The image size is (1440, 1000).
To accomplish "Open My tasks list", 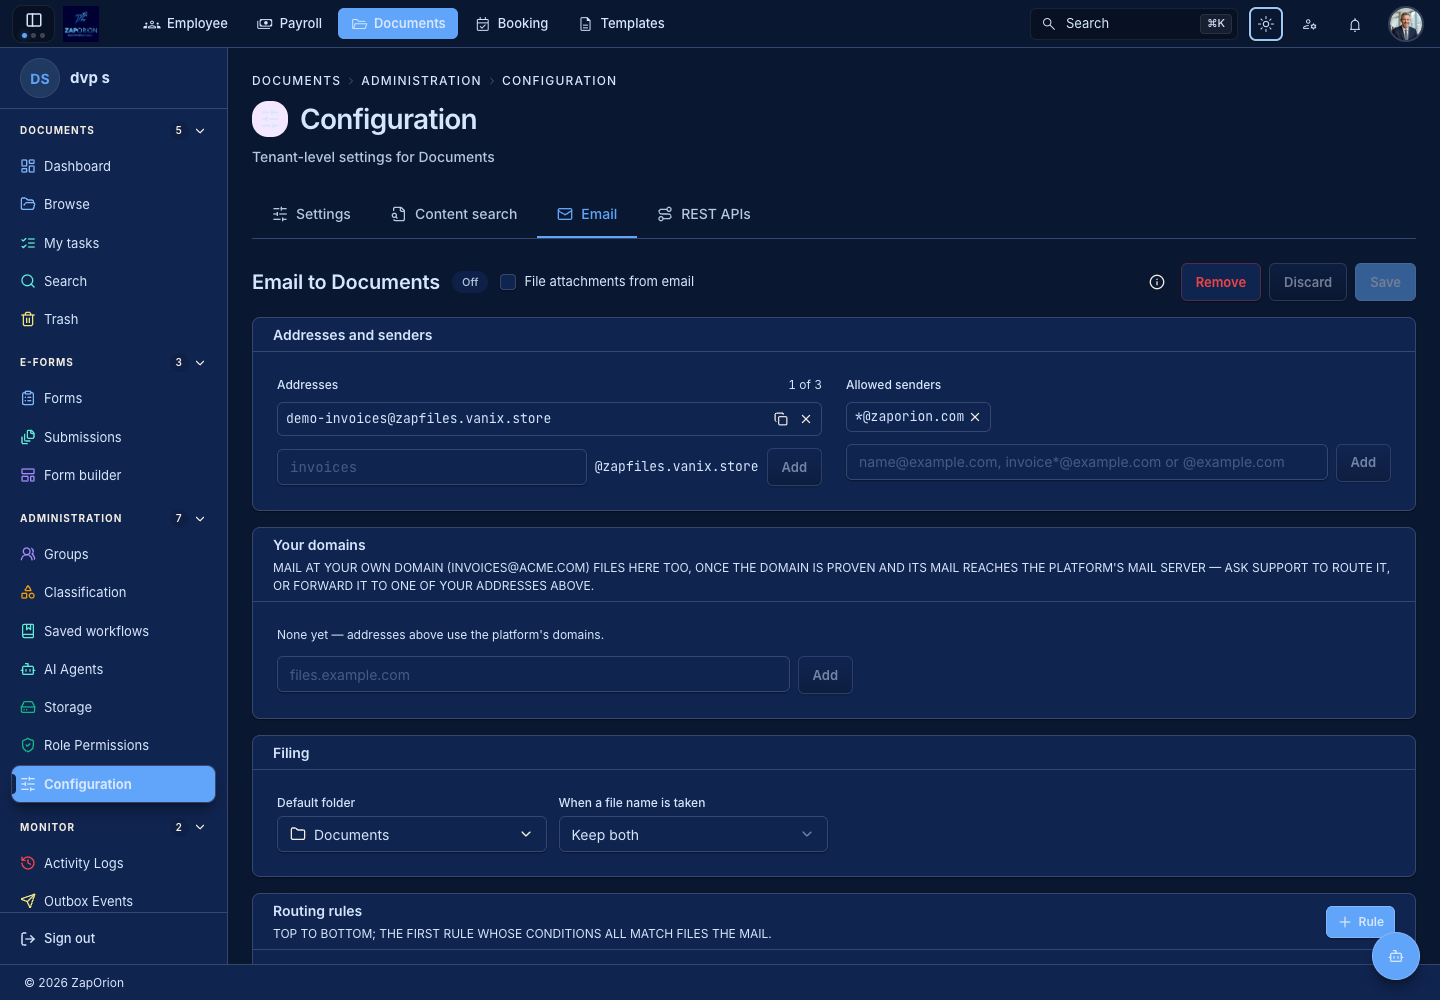I will (x=113, y=243).
